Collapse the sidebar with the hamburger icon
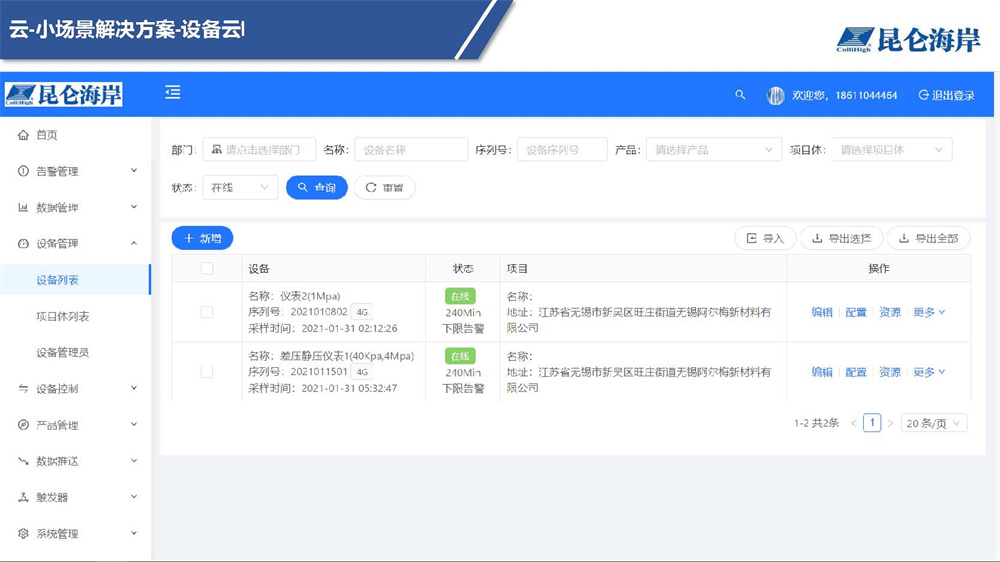The width and height of the screenshot is (1000, 562). [173, 93]
